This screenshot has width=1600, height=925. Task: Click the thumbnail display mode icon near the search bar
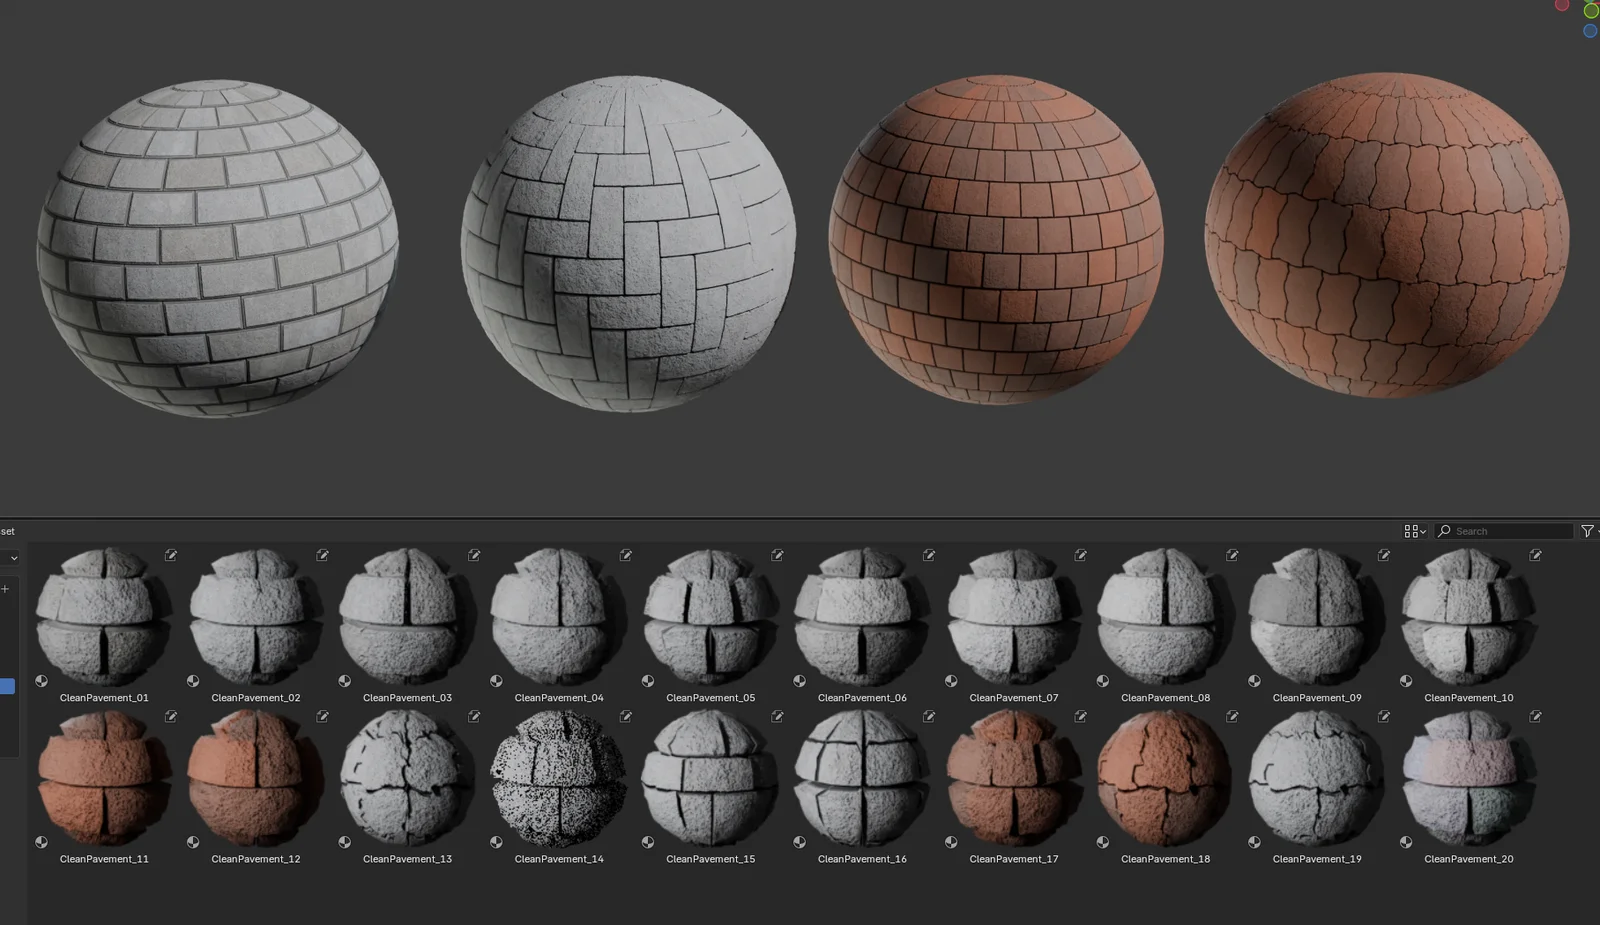click(x=1411, y=530)
